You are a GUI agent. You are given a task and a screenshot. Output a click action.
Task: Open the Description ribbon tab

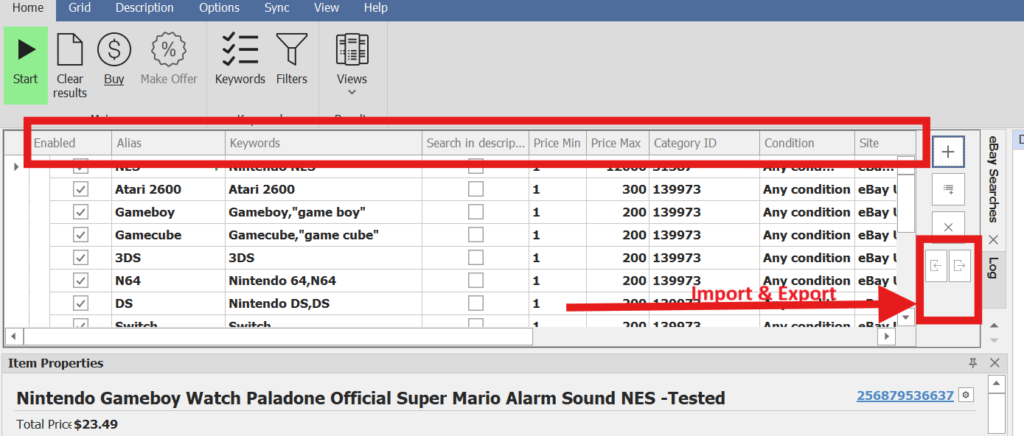[x=144, y=8]
